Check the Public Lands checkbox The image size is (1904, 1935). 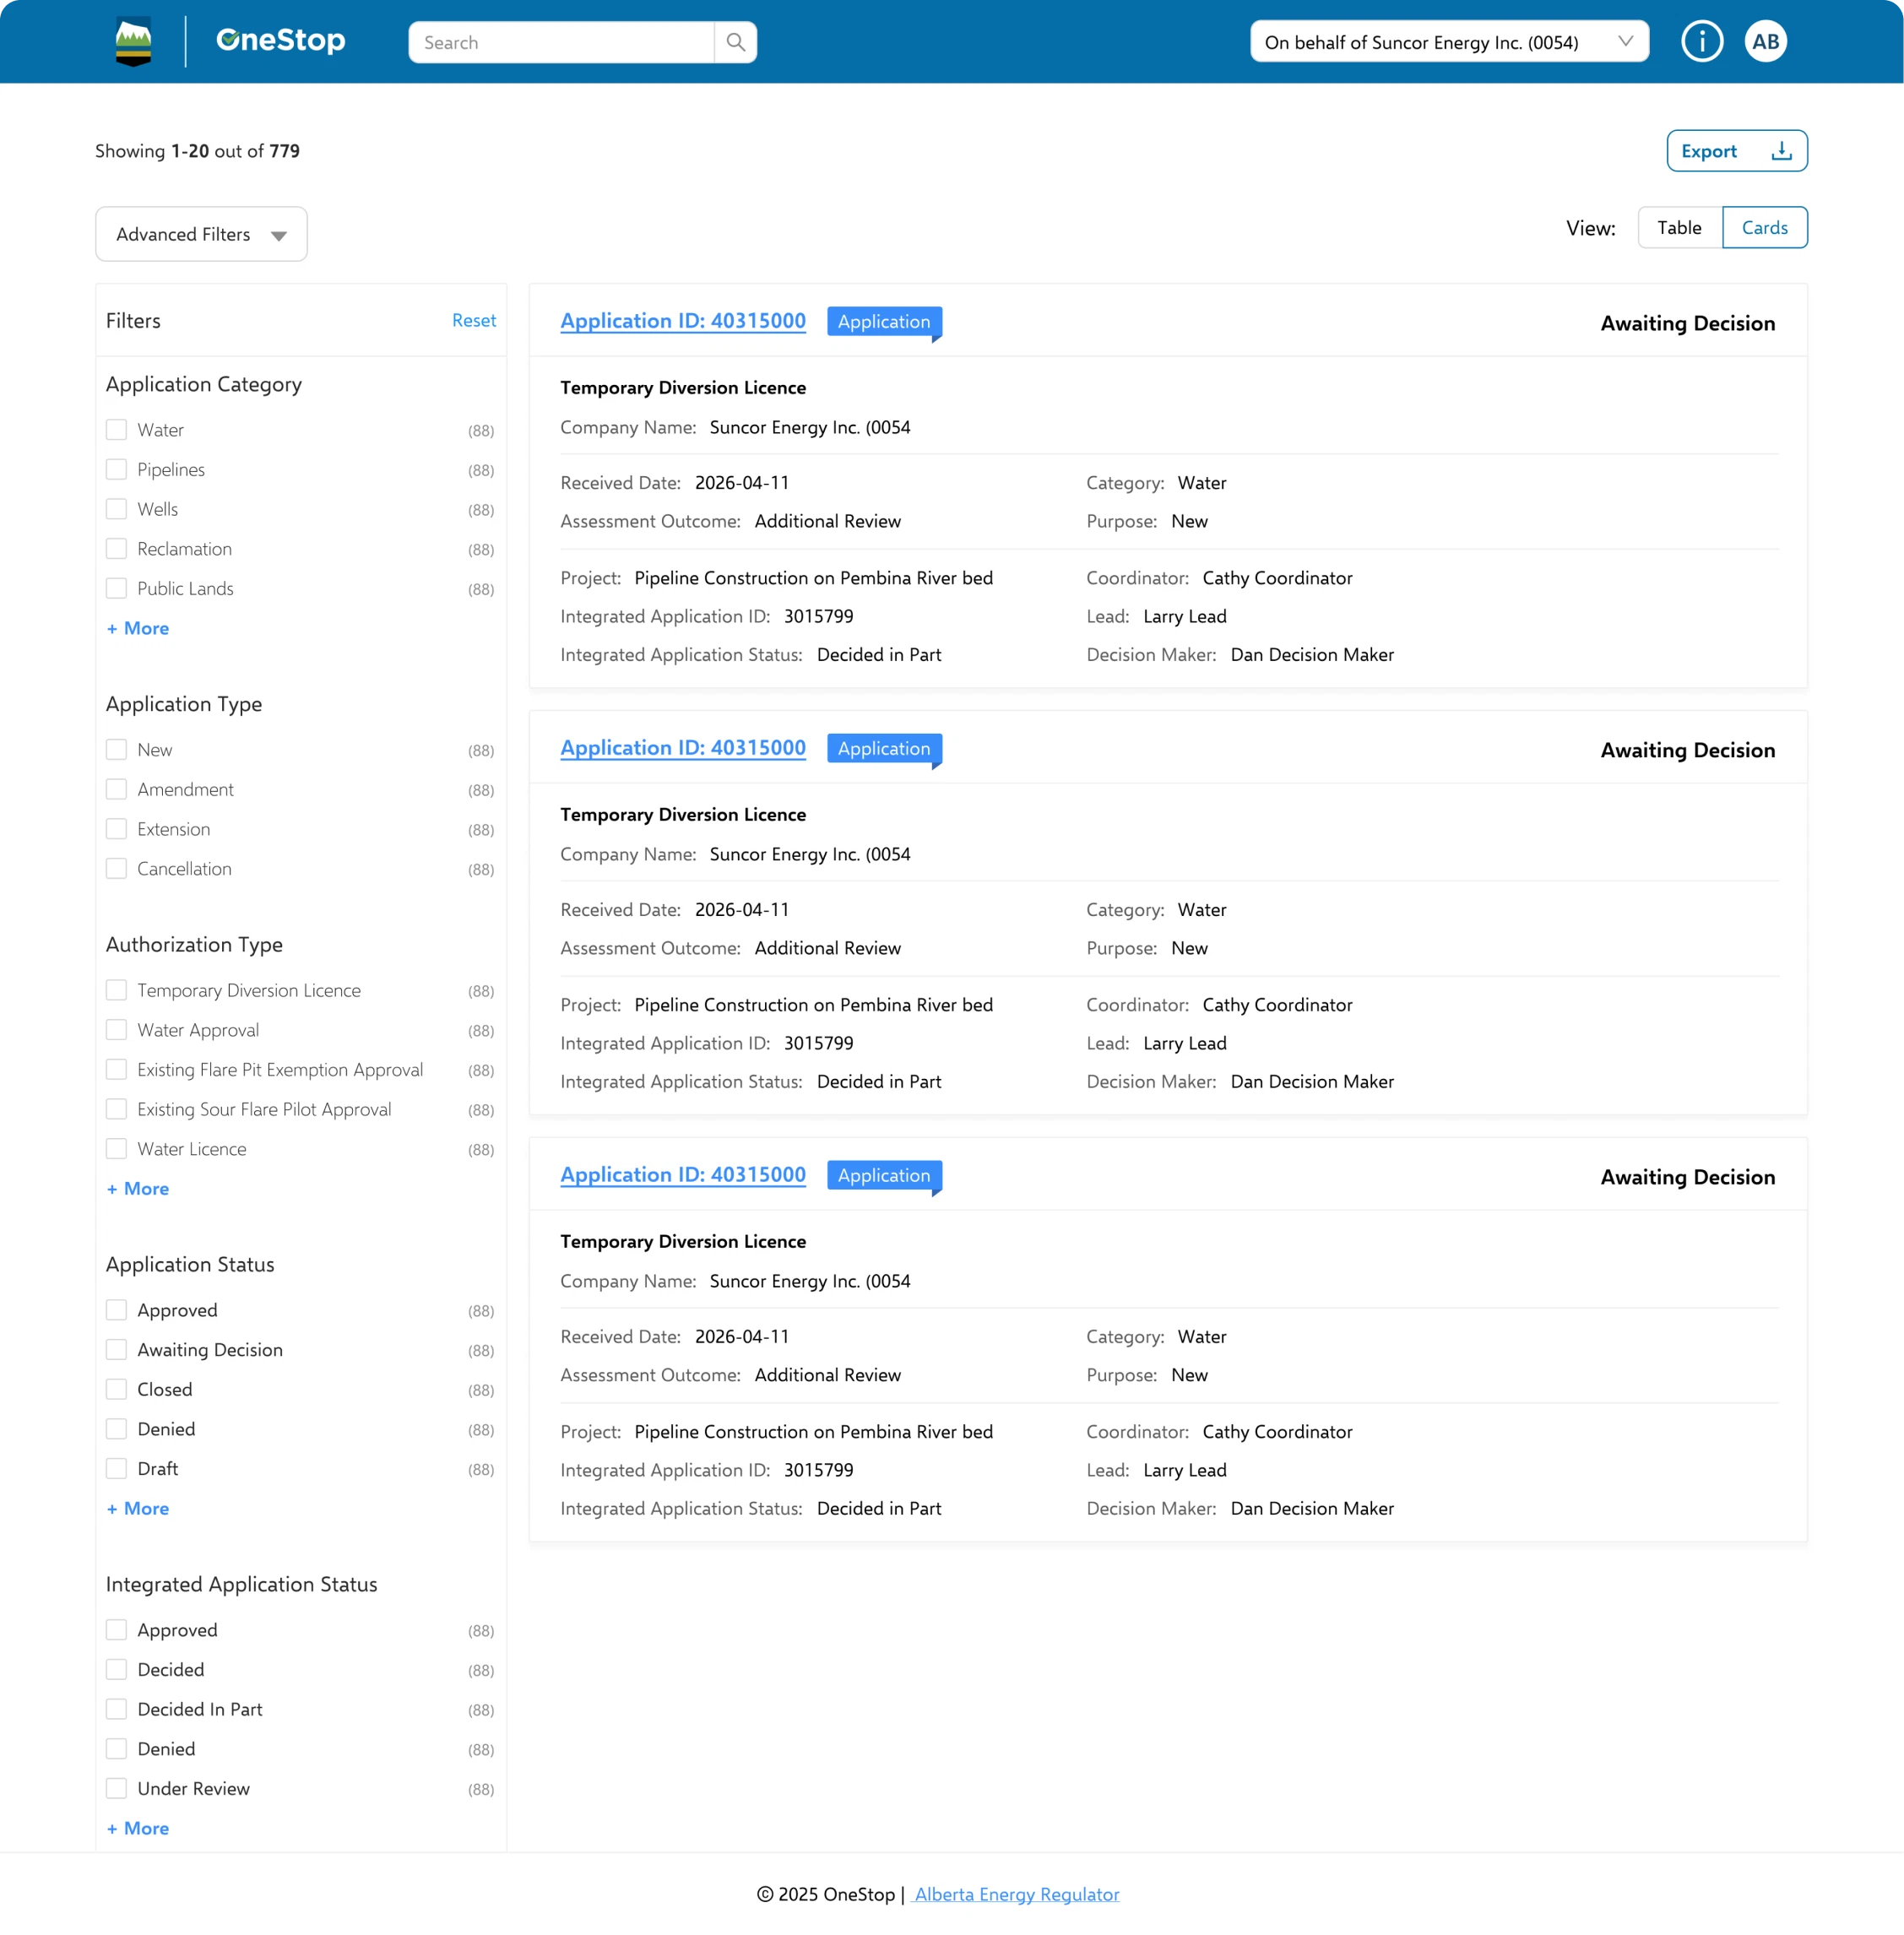tap(117, 589)
